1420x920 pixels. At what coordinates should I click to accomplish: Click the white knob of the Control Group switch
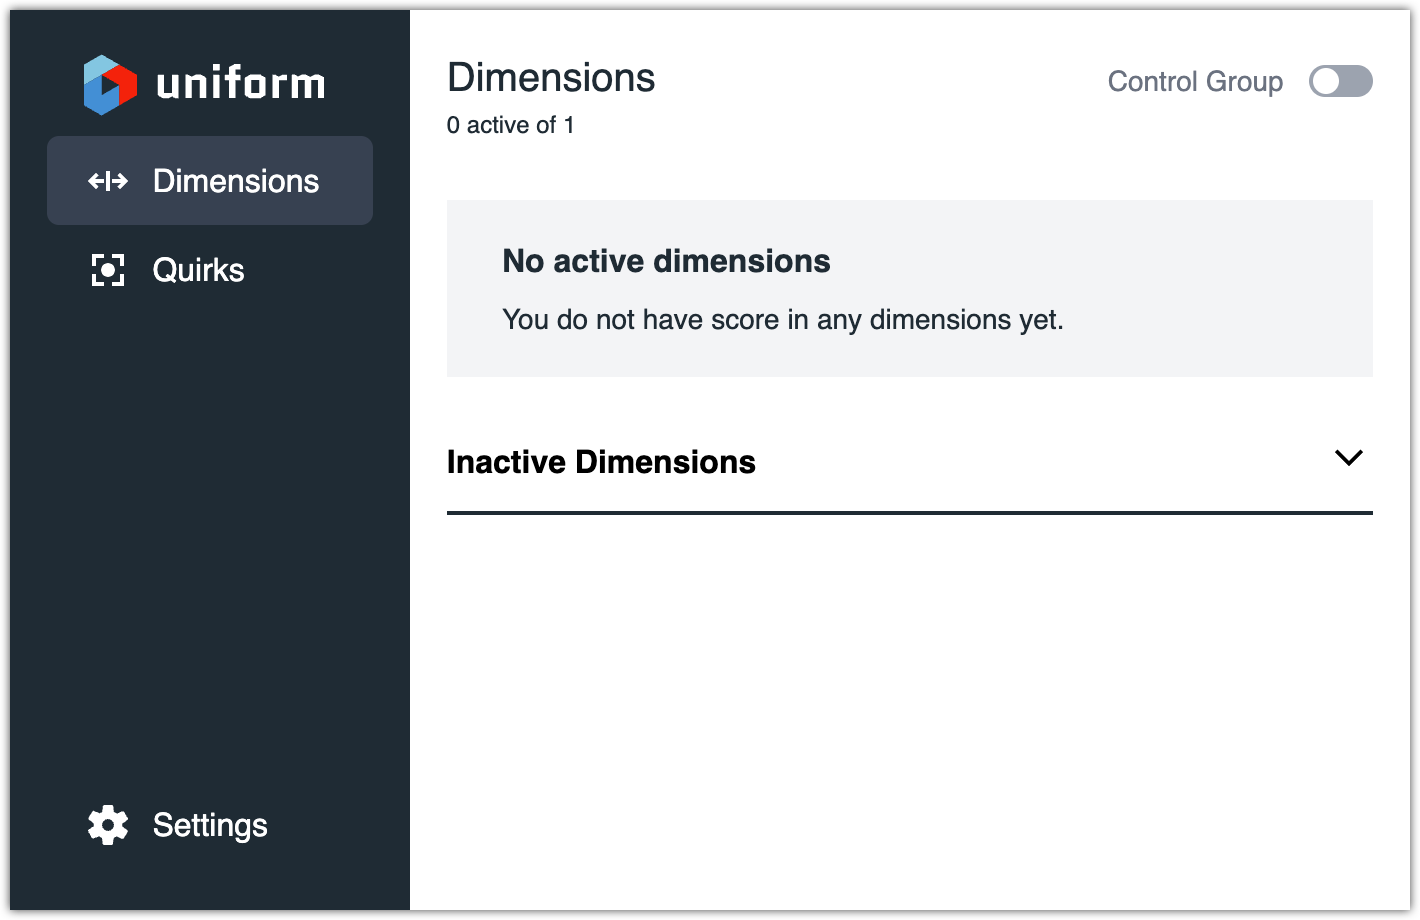(x=1326, y=82)
